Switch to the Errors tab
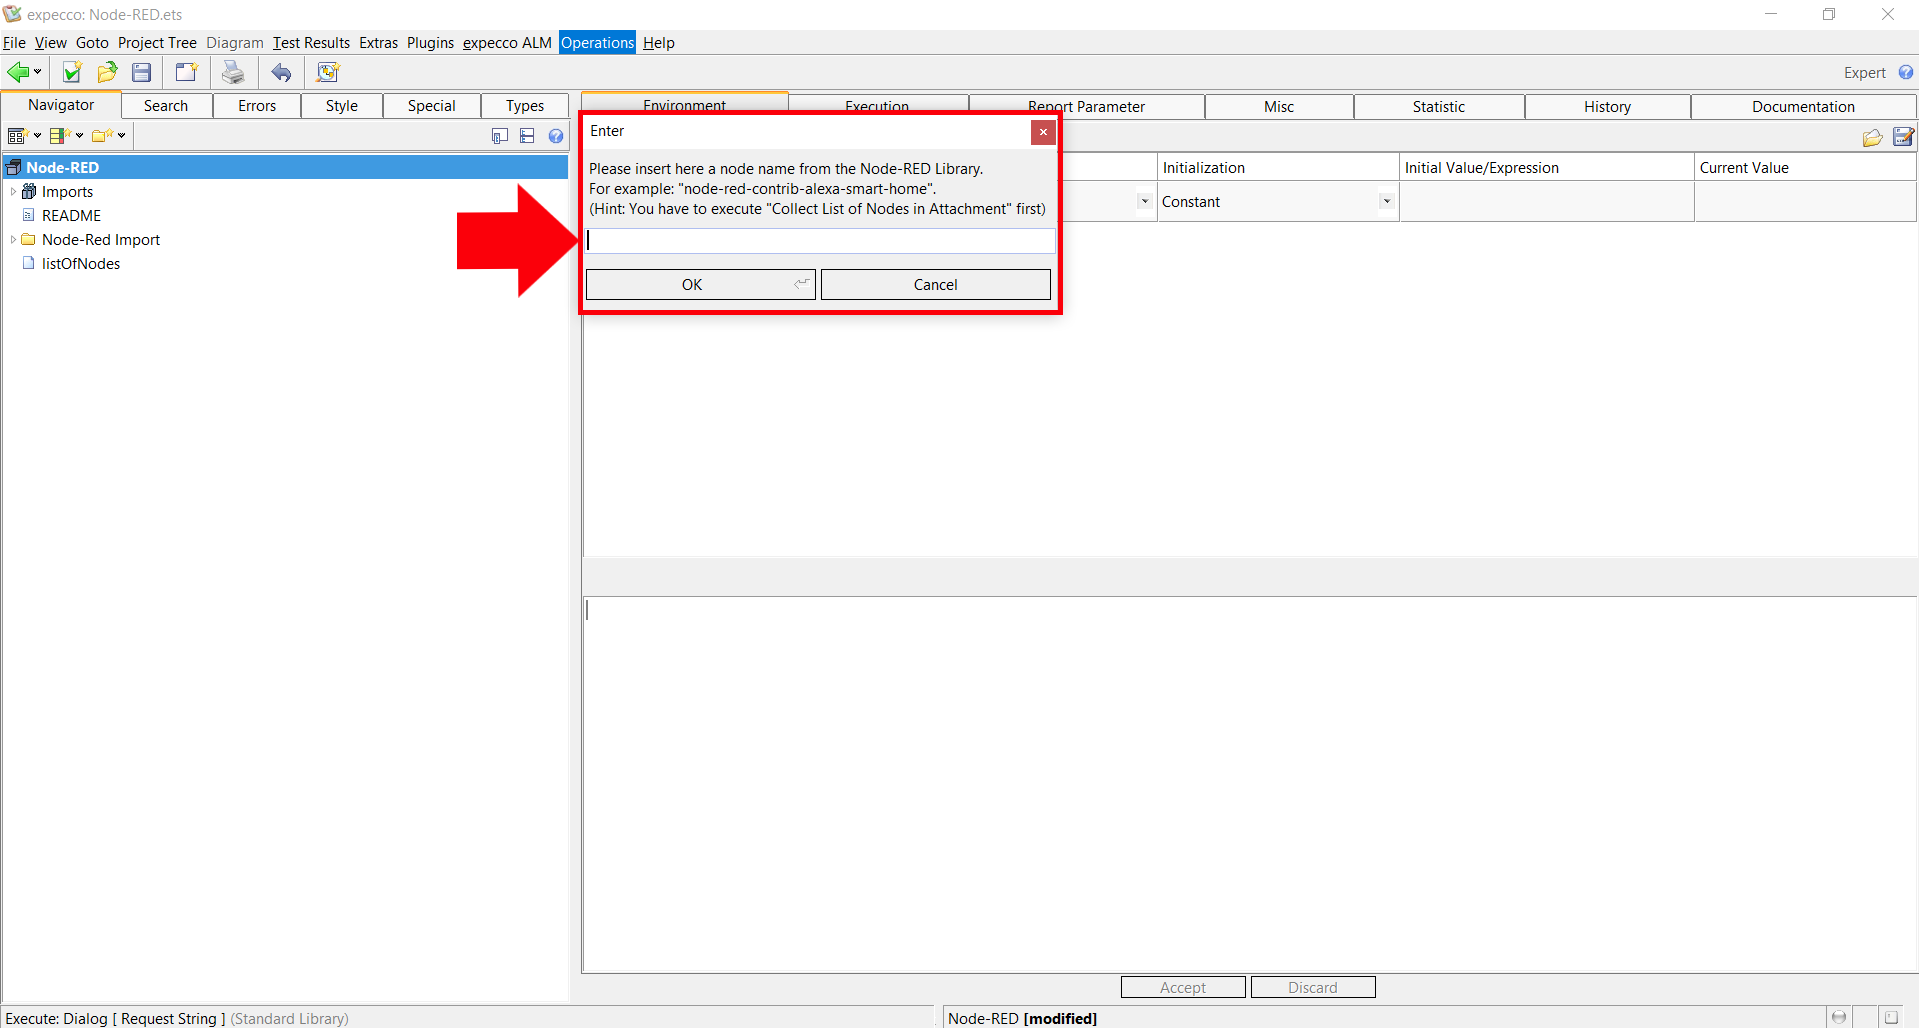1919x1028 pixels. point(257,106)
